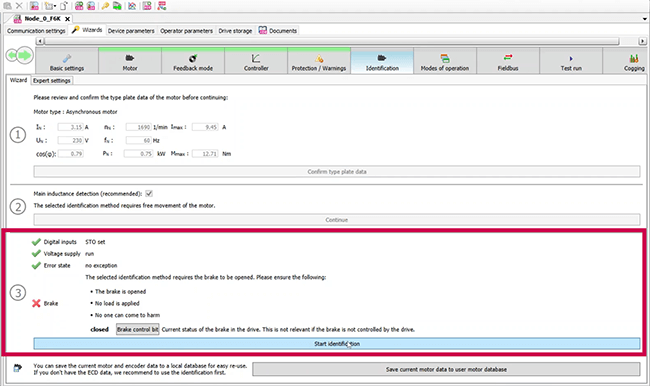Select the Fieldbus wizard step
The height and width of the screenshot is (386, 650).
[508, 61]
